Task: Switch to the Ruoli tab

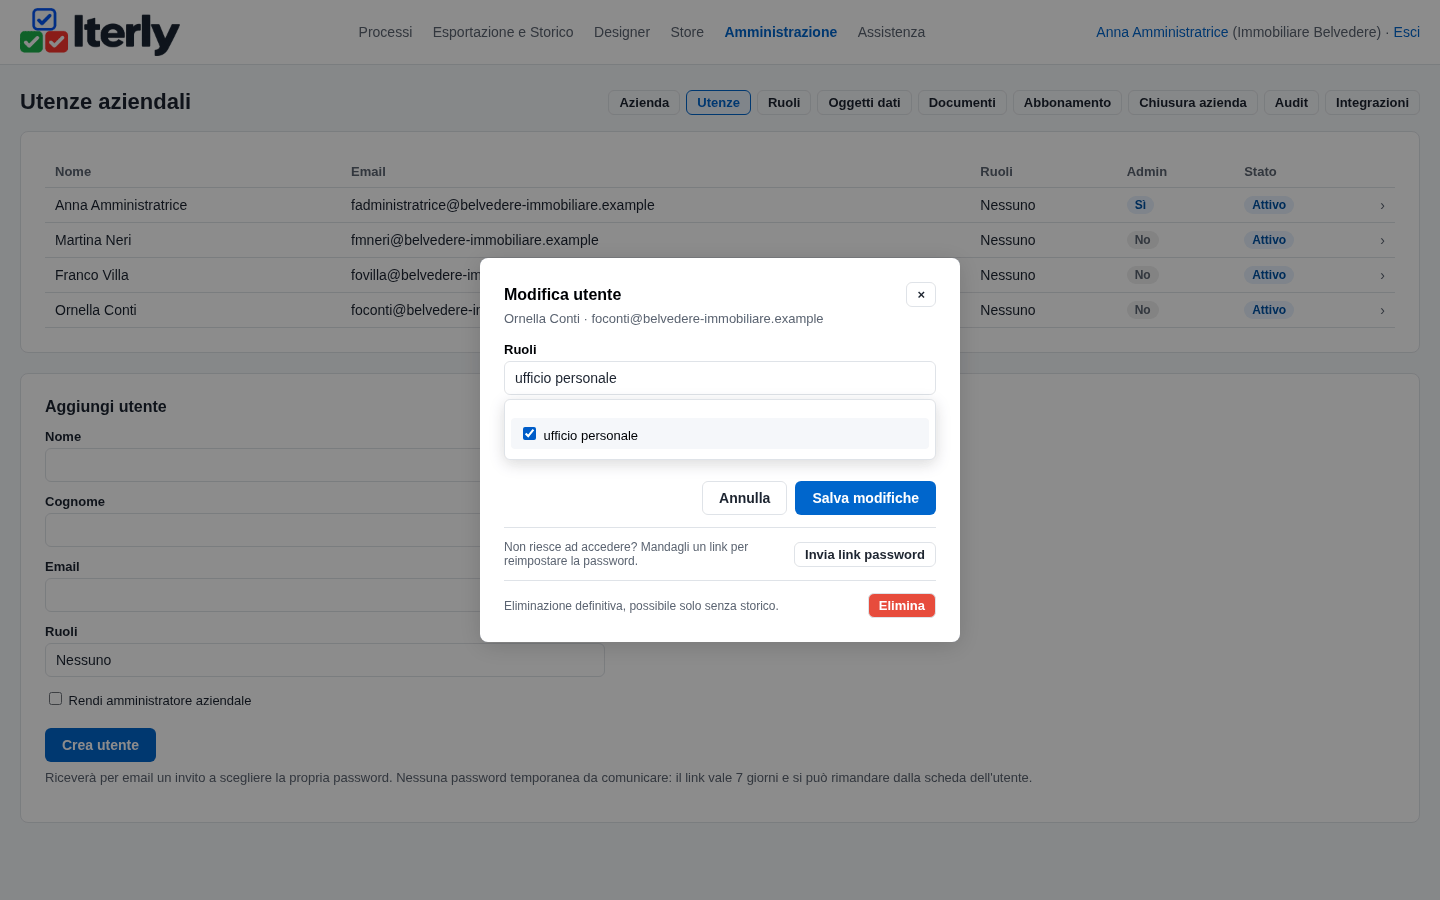Action: [x=784, y=103]
